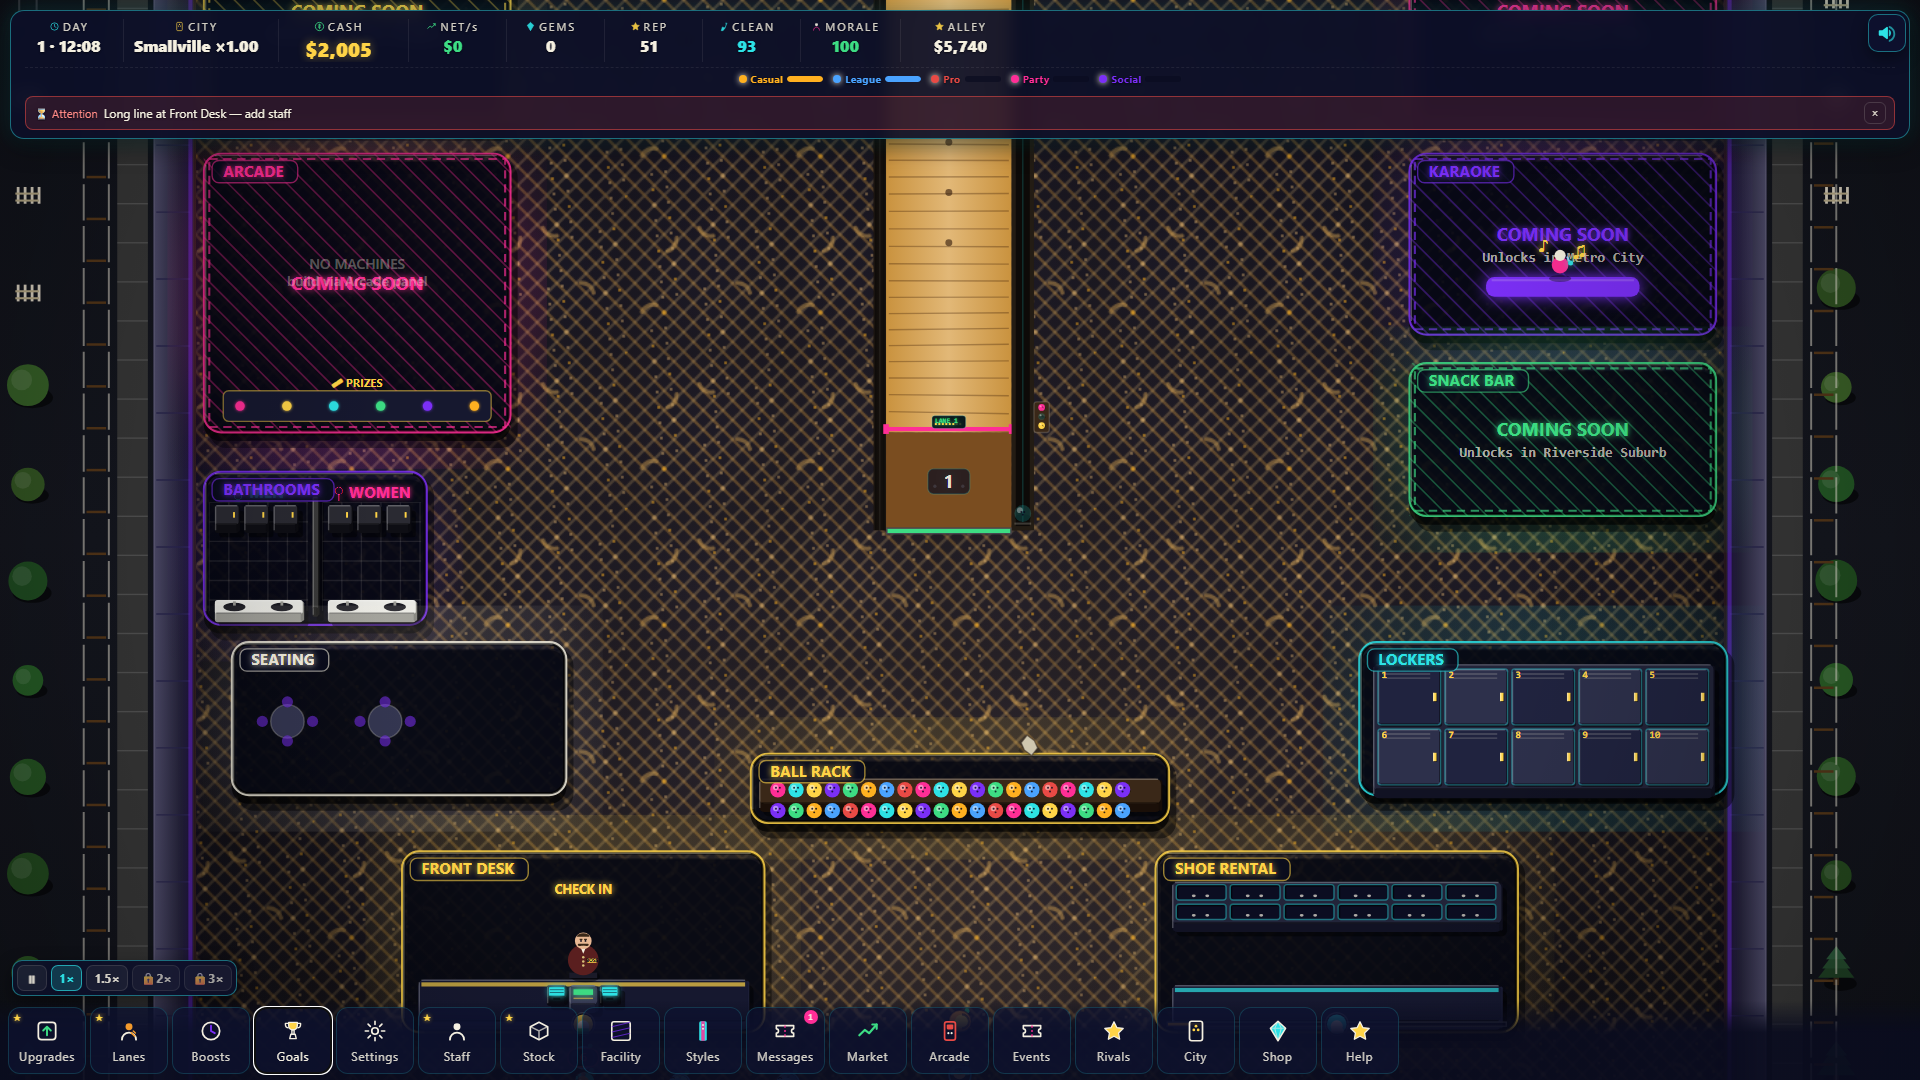Open locker number 10
Screen dimensions: 1920x1080
1677,756
